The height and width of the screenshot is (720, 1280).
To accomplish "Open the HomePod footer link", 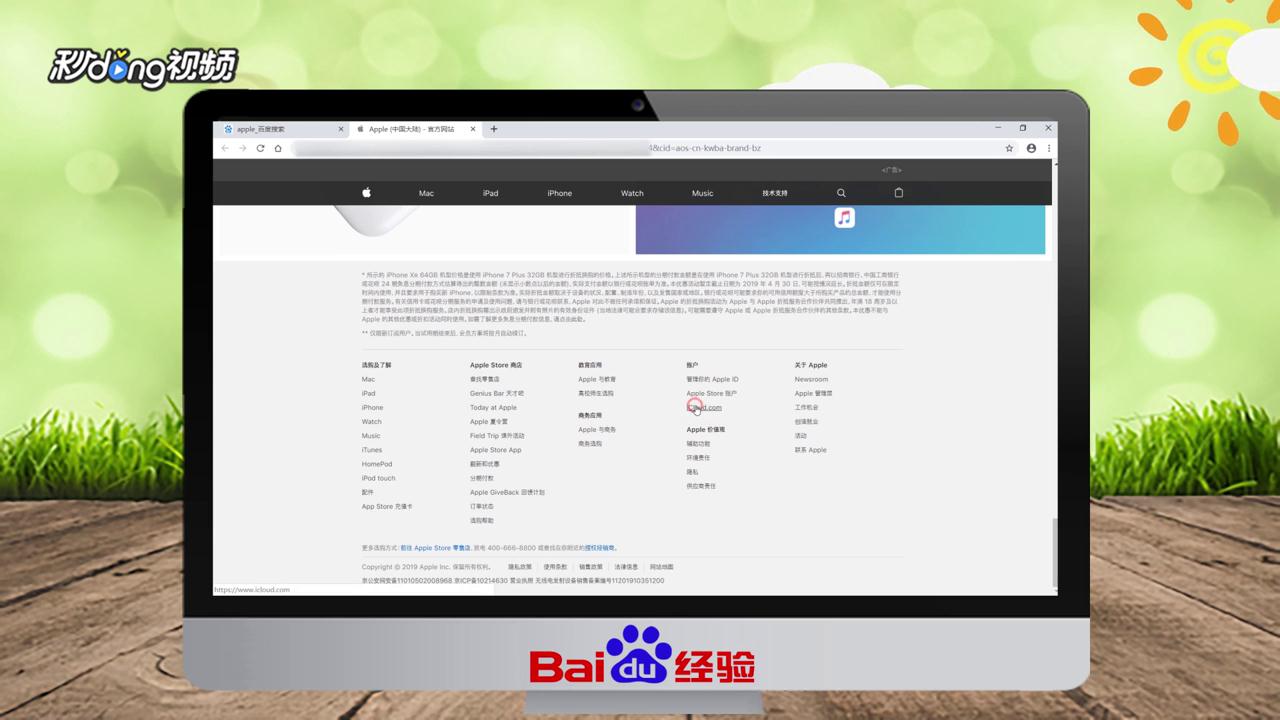I will 377,464.
